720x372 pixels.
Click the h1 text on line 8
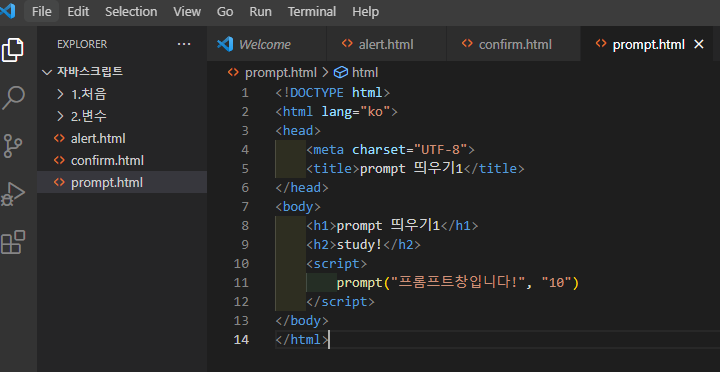pyautogui.click(x=388, y=225)
